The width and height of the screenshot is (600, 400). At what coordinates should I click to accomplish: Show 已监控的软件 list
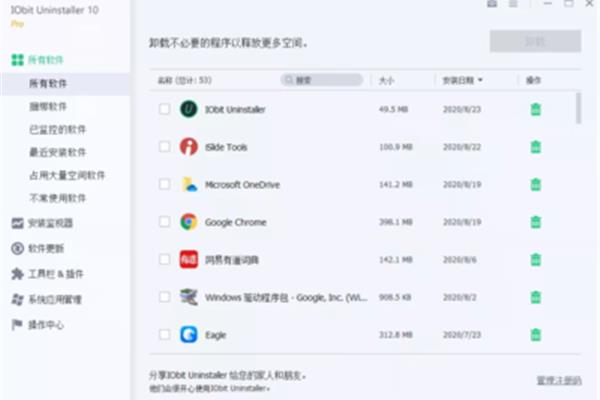click(57, 129)
